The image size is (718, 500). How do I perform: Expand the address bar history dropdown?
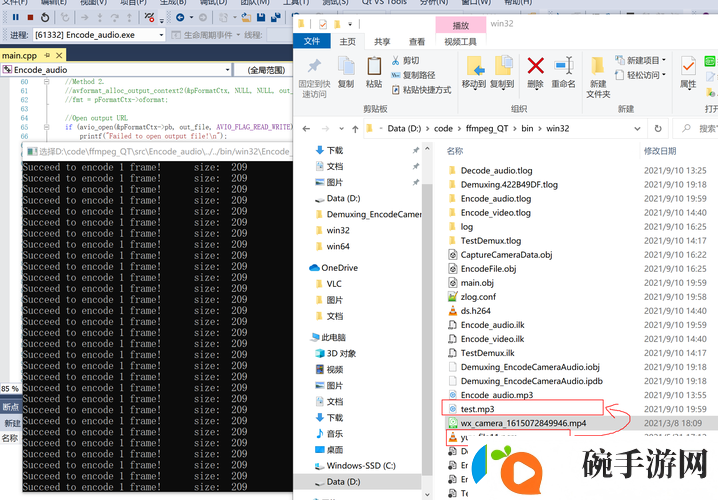coord(637,129)
